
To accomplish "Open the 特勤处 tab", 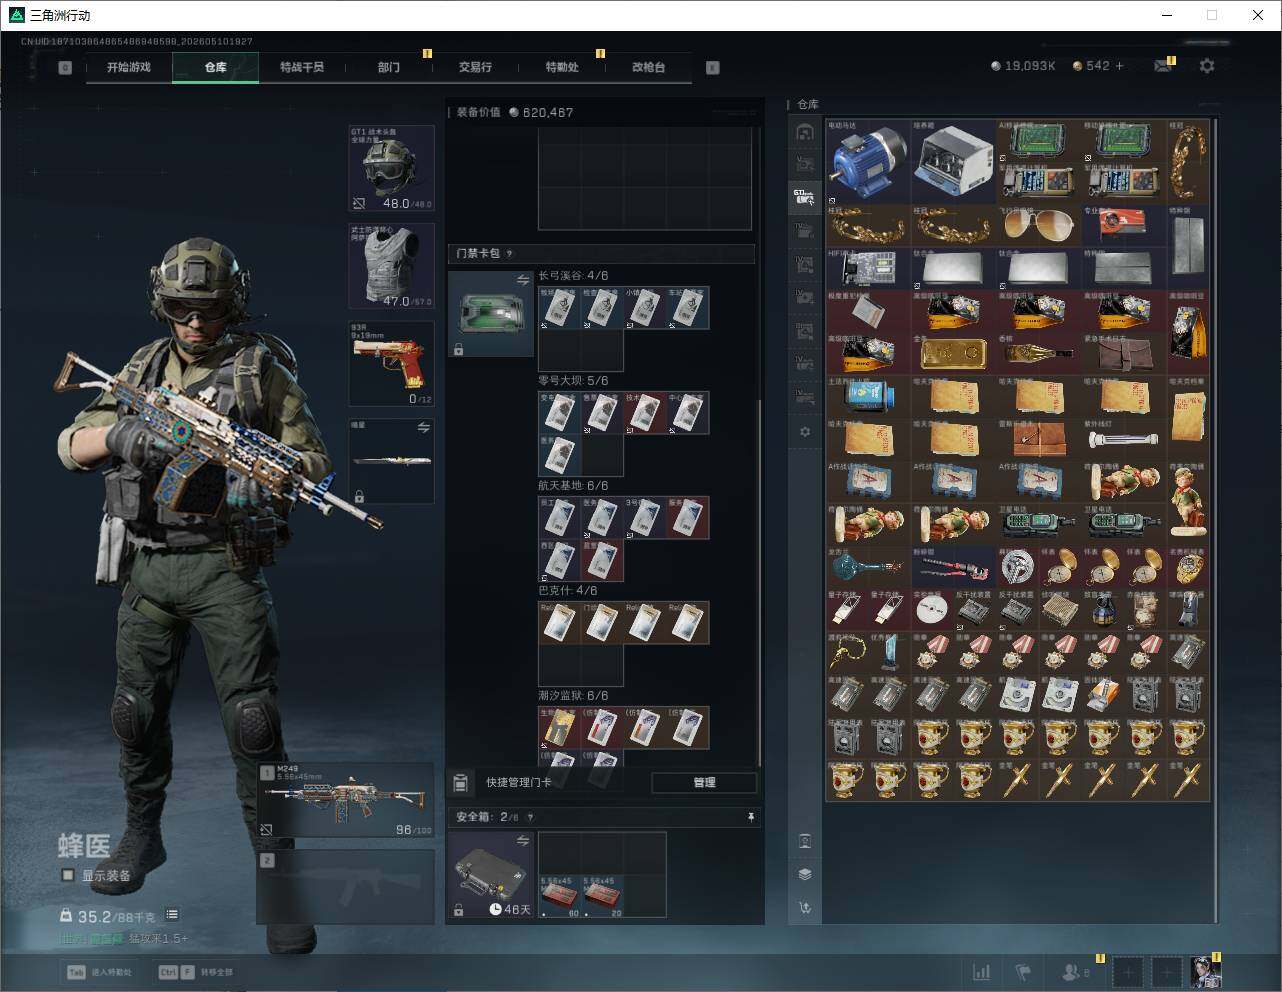I will click(561, 67).
